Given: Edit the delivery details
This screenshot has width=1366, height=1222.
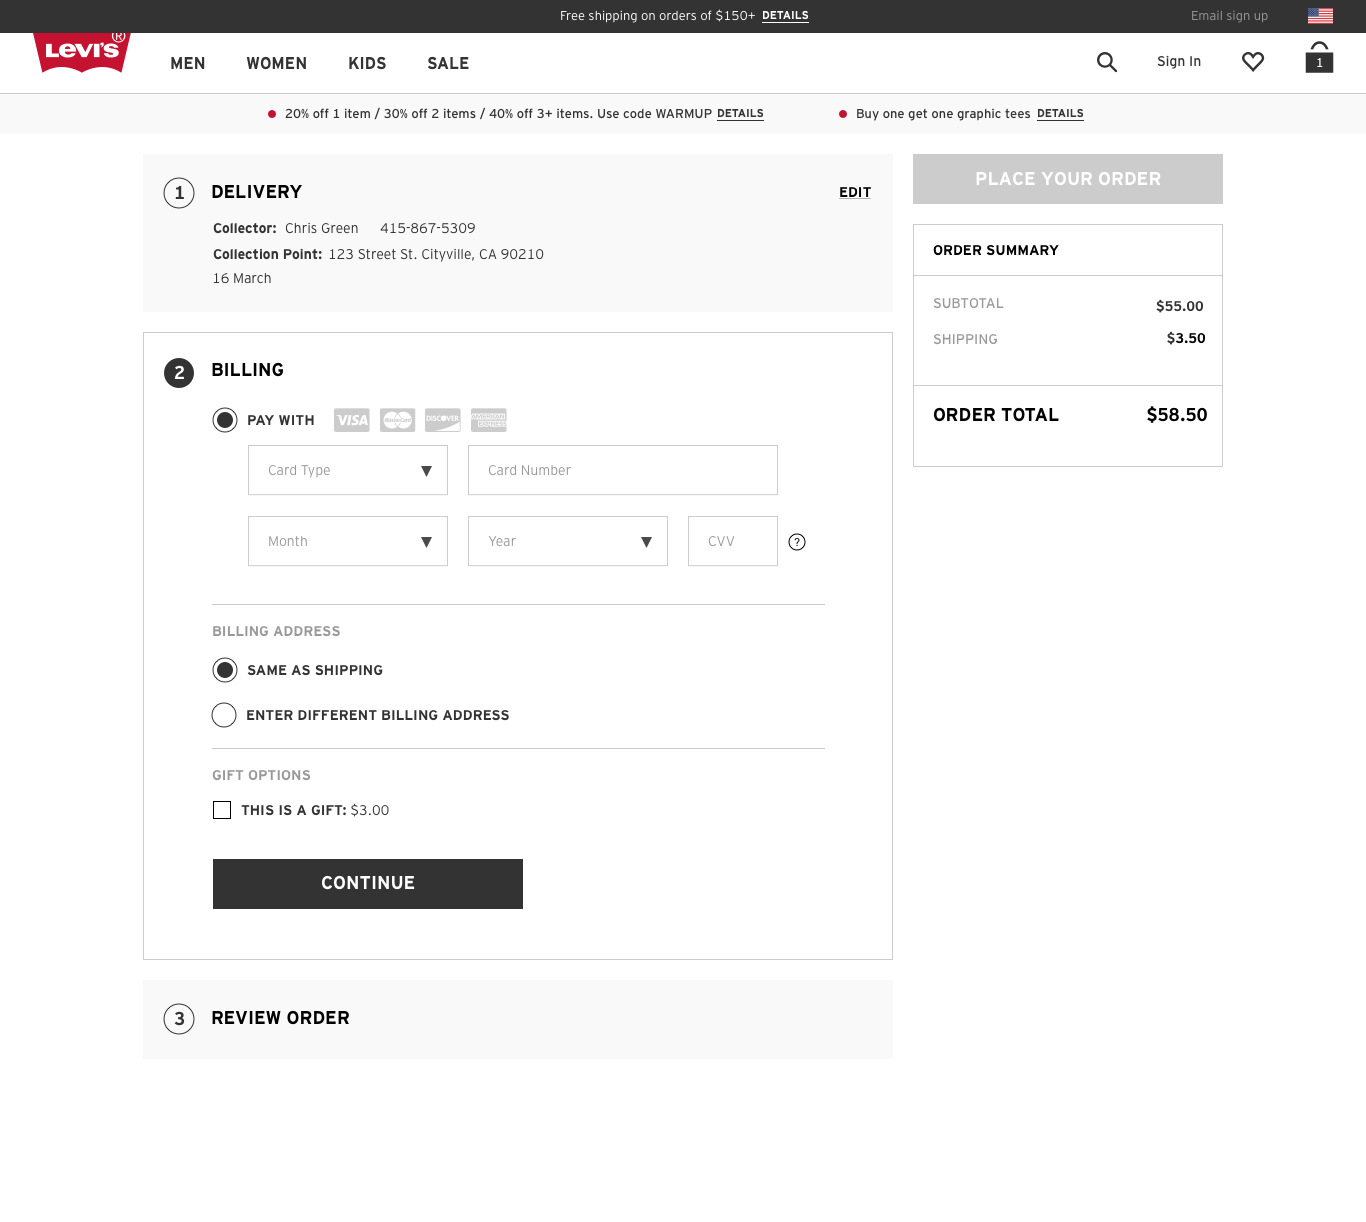Looking at the screenshot, I should (855, 192).
